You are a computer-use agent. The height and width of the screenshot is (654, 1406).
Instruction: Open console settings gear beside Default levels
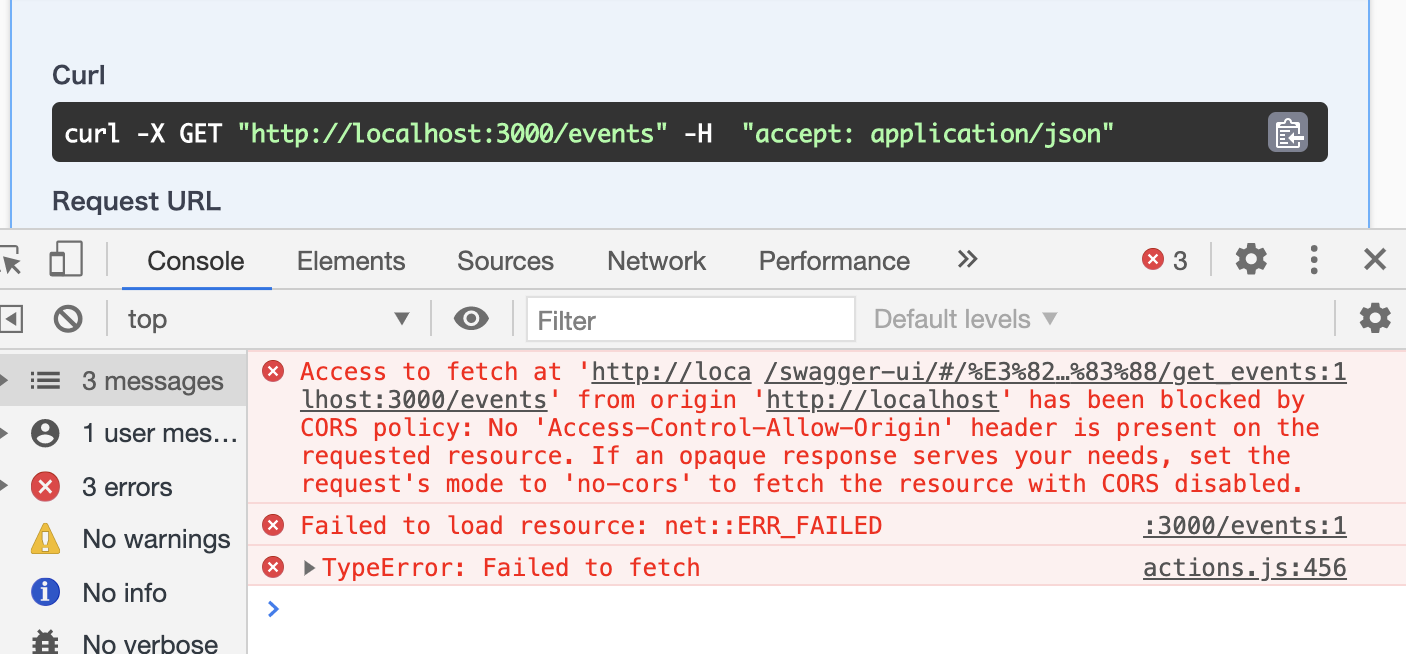coord(1375,319)
